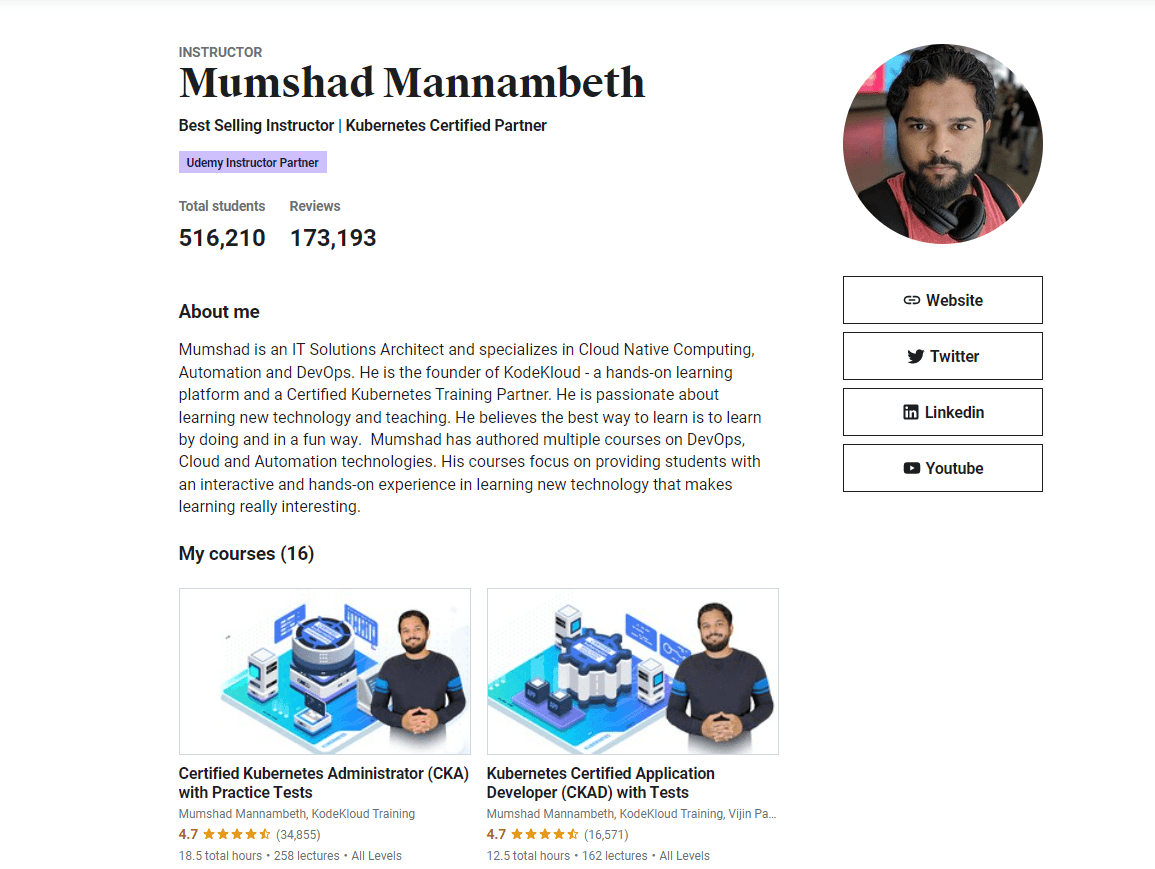Open the Twitter profile button

click(943, 356)
